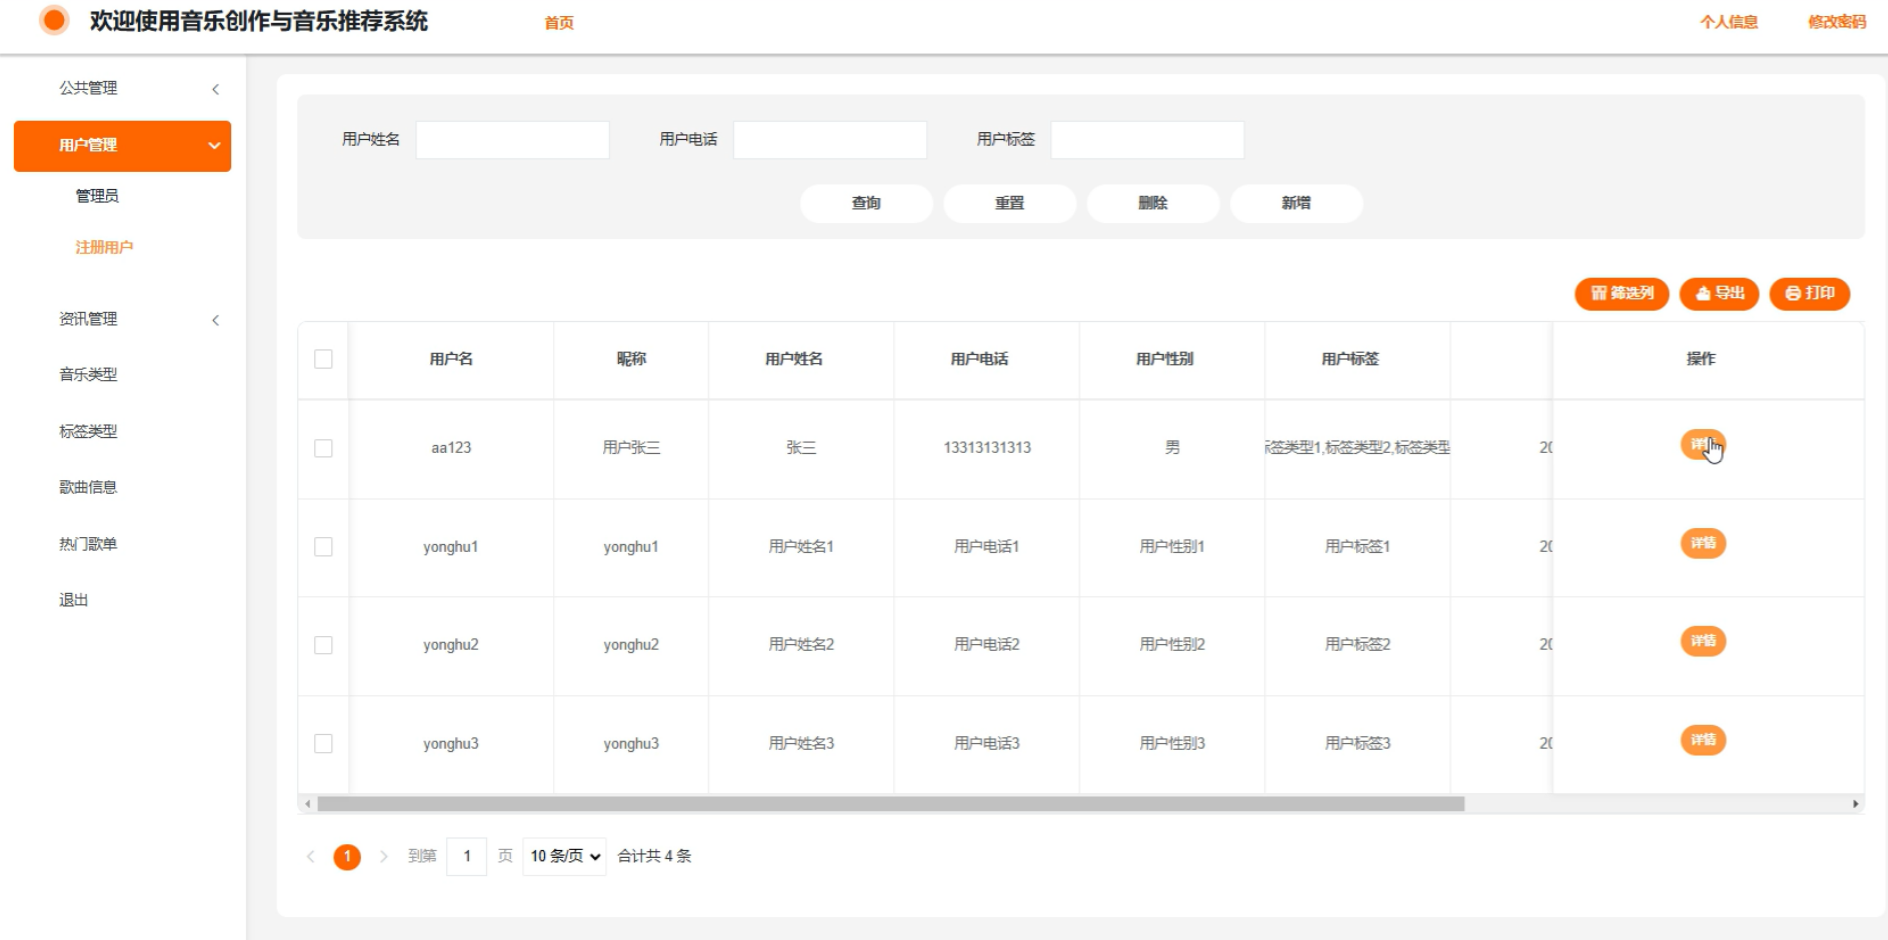Click the horizontal table scrollbar thumb
The width and height of the screenshot is (1888, 940).
pyautogui.click(x=891, y=804)
